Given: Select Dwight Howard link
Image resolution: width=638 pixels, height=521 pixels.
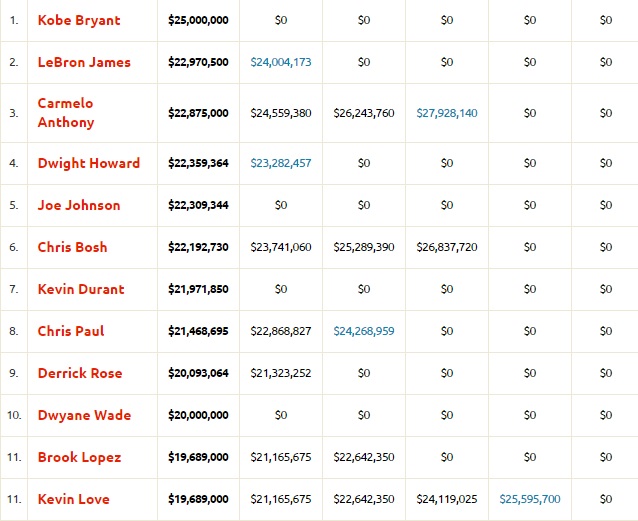Looking at the screenshot, I should click(x=89, y=163).
